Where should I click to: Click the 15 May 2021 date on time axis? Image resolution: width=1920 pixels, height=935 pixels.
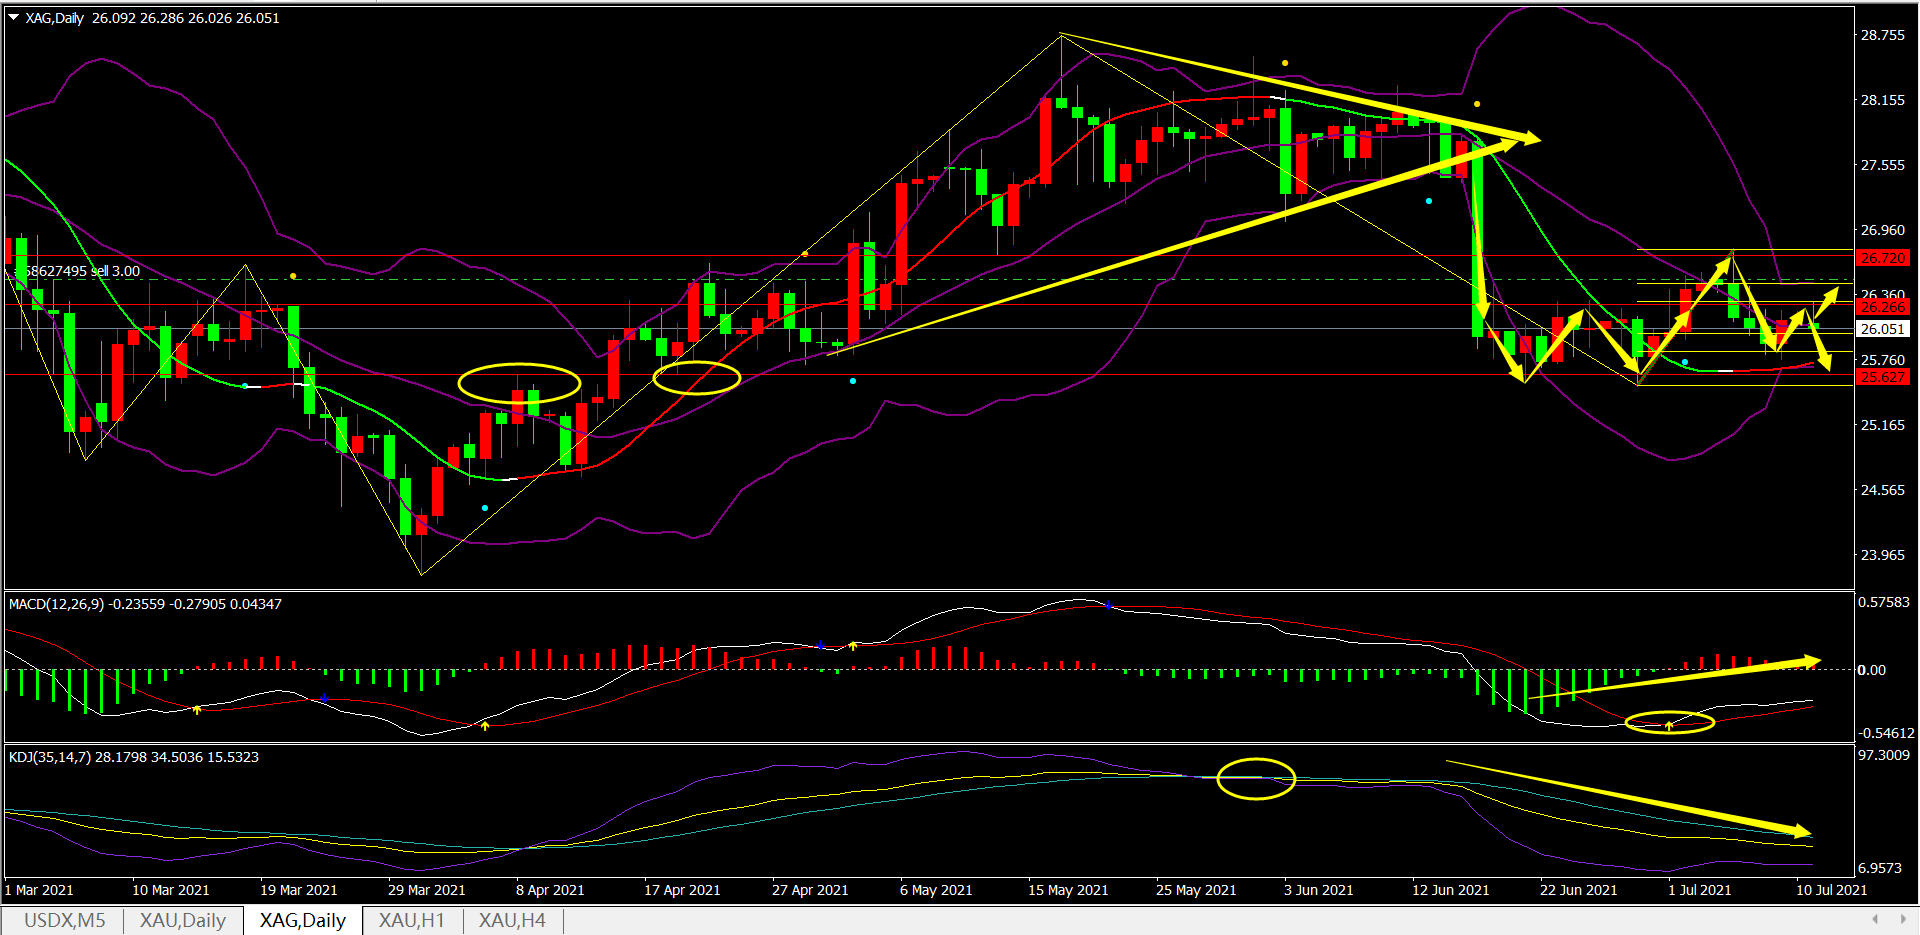(1068, 890)
